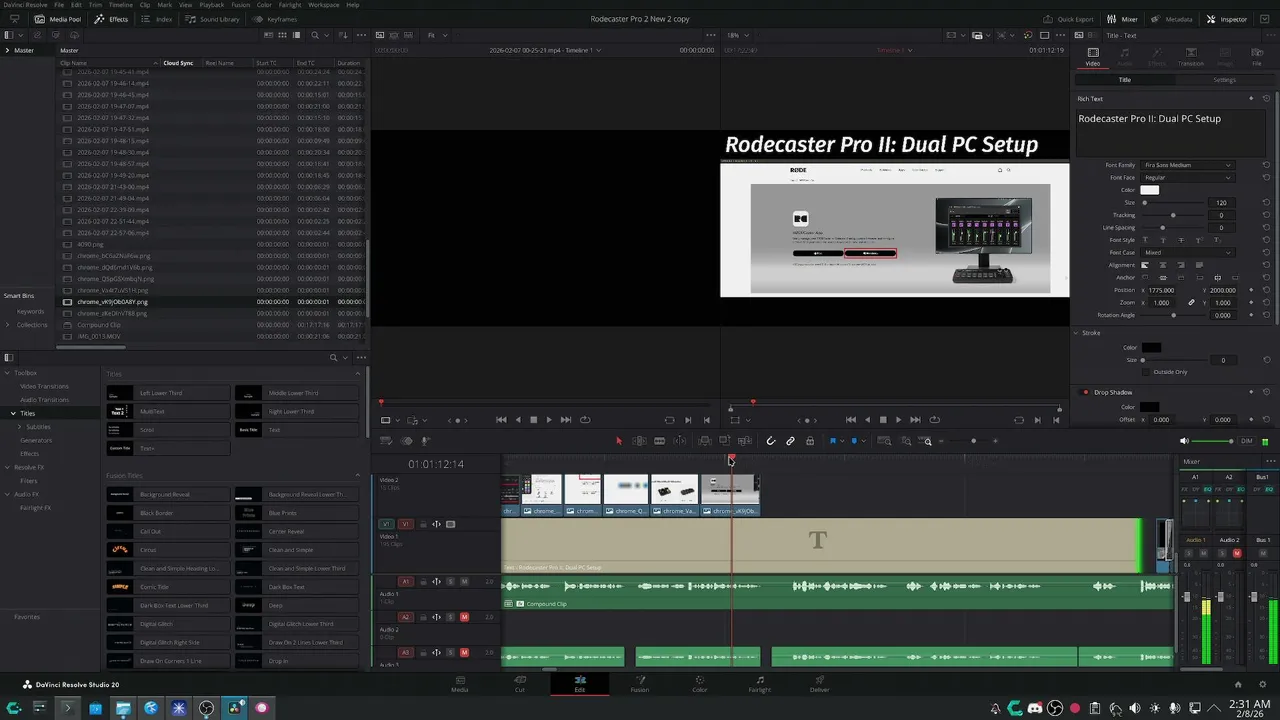1280x720 pixels.
Task: Unmute Audio 2 in Mixer
Action: pos(1237,553)
